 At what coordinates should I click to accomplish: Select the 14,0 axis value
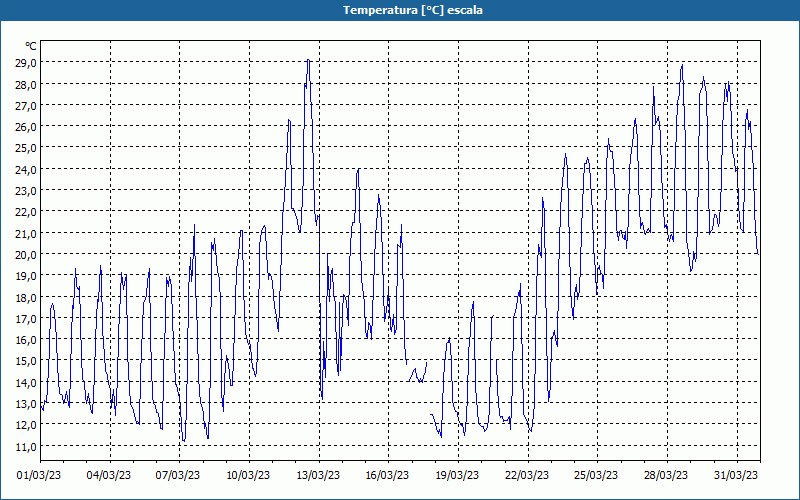click(26, 382)
